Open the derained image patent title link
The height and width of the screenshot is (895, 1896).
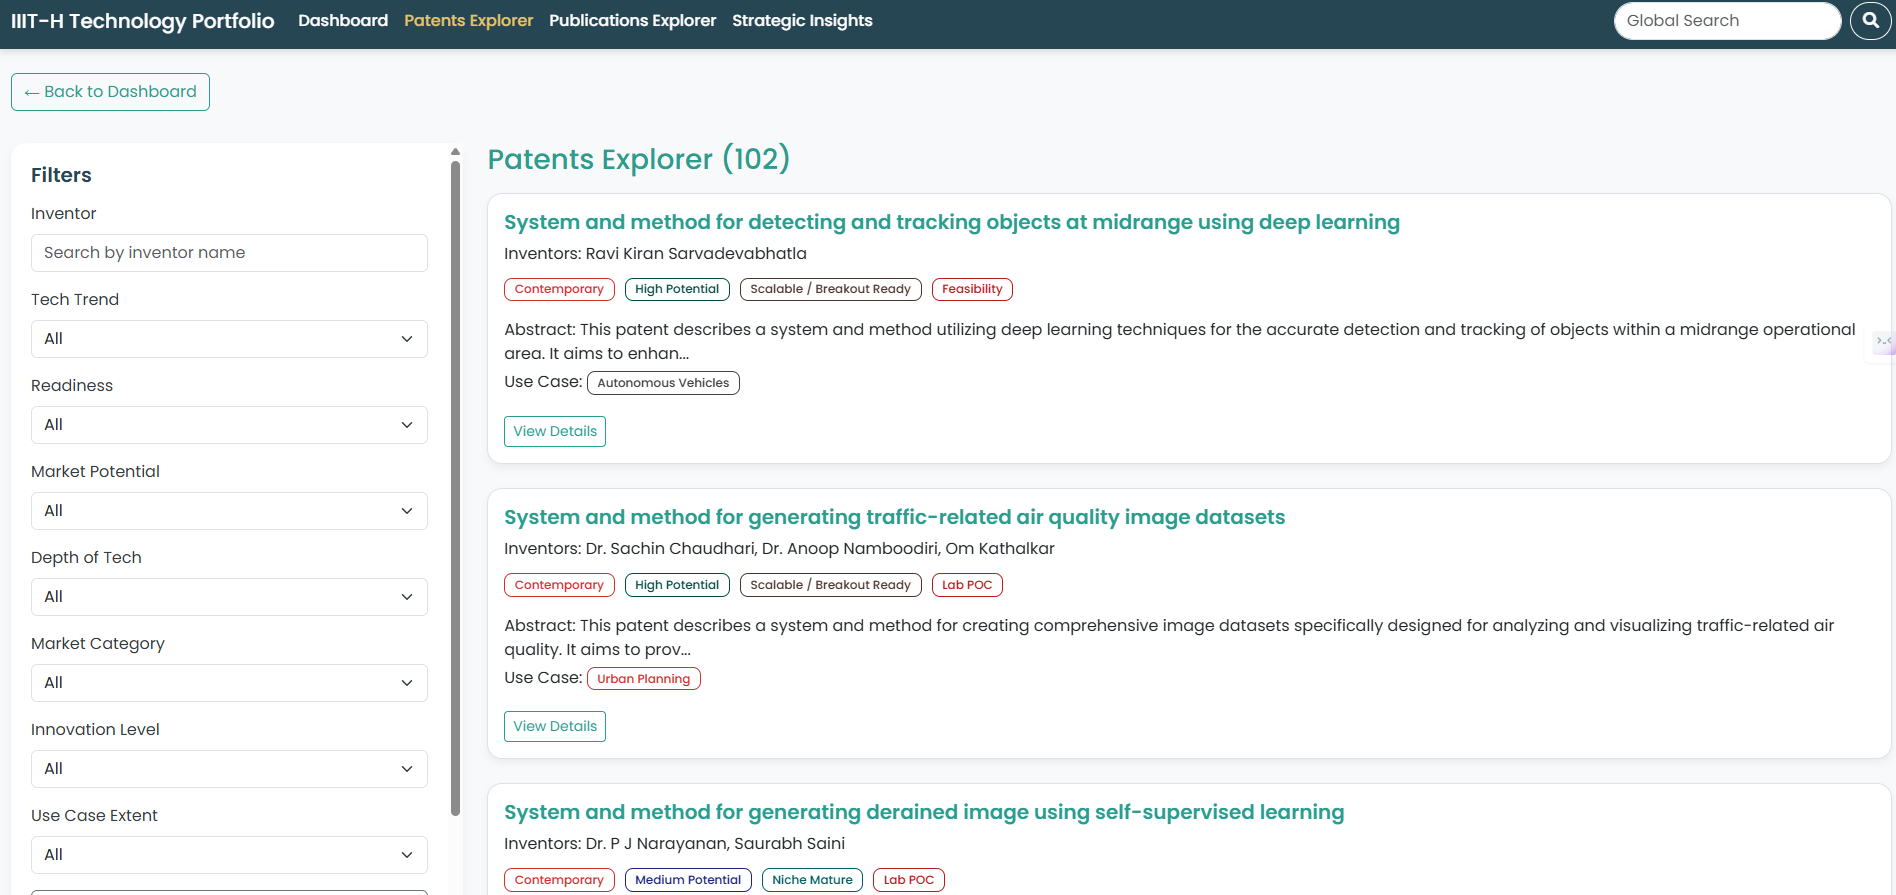[923, 812]
